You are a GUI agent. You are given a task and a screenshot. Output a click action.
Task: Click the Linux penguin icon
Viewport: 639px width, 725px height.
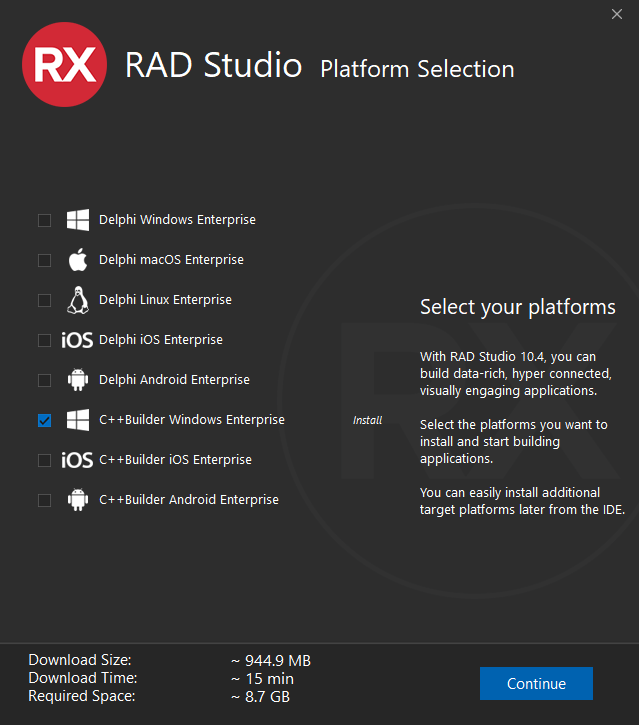78,300
